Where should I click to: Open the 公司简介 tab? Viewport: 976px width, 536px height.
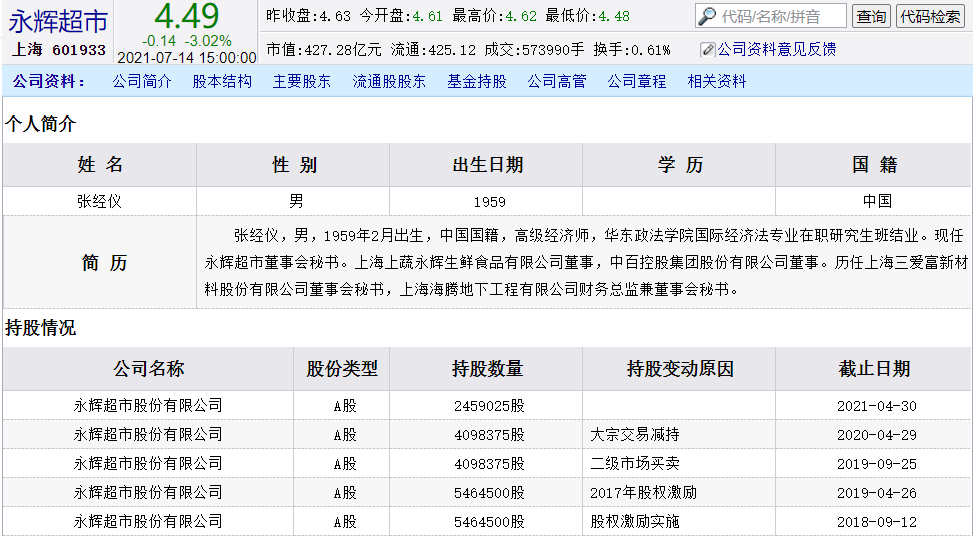pyautogui.click(x=142, y=82)
